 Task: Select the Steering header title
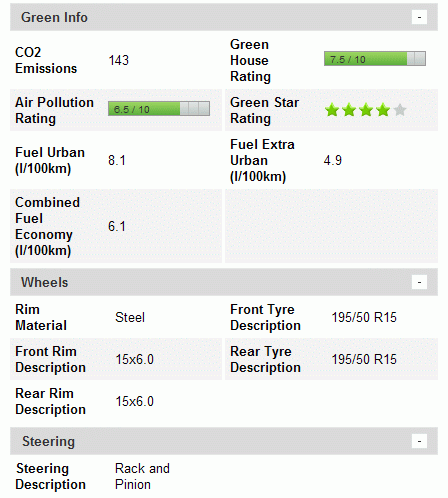tap(49, 441)
